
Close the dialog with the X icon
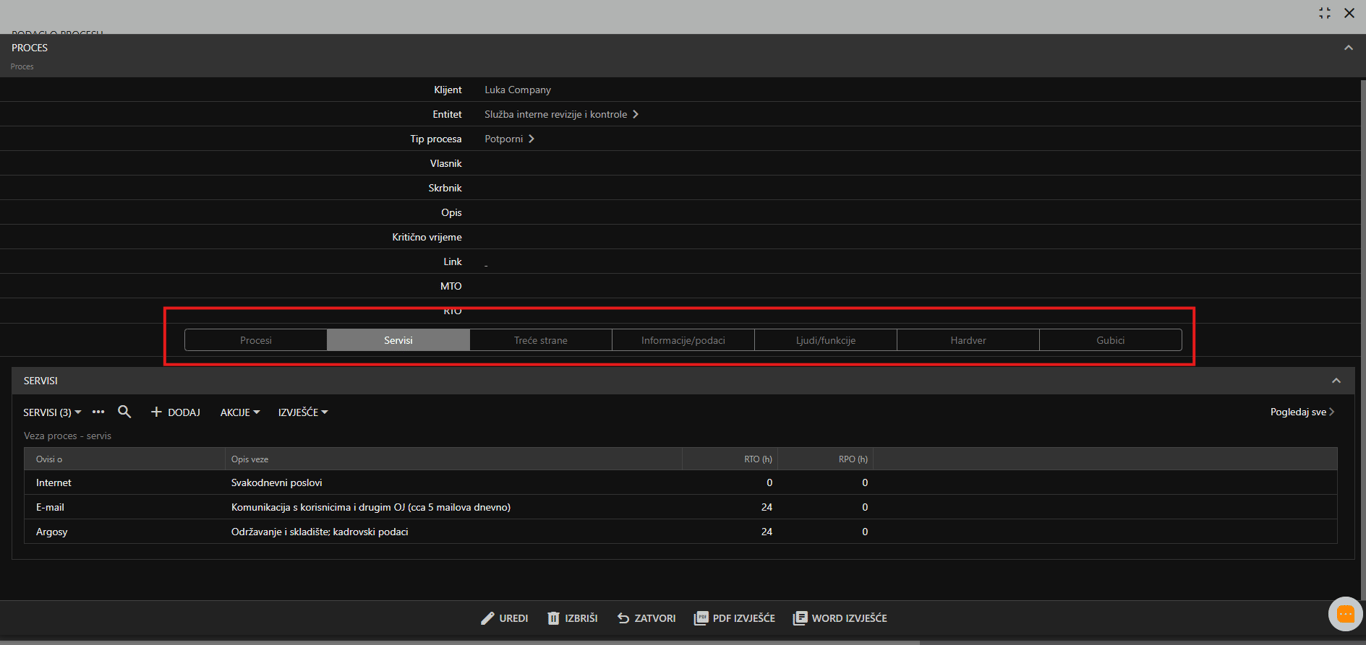point(1349,13)
